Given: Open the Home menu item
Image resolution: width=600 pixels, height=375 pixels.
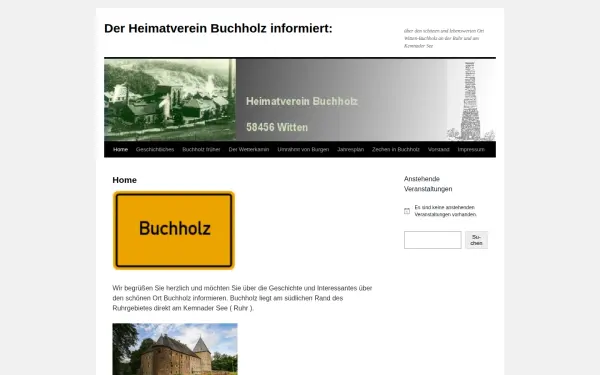Looking at the screenshot, I should coord(120,150).
